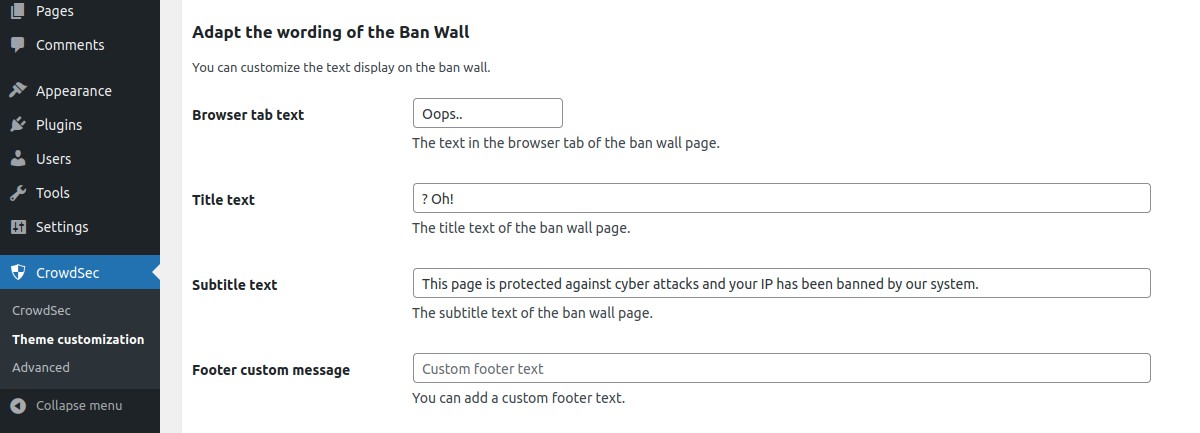The image size is (1200, 433).
Task: Go to the Plugins menu item
Action: (59, 125)
